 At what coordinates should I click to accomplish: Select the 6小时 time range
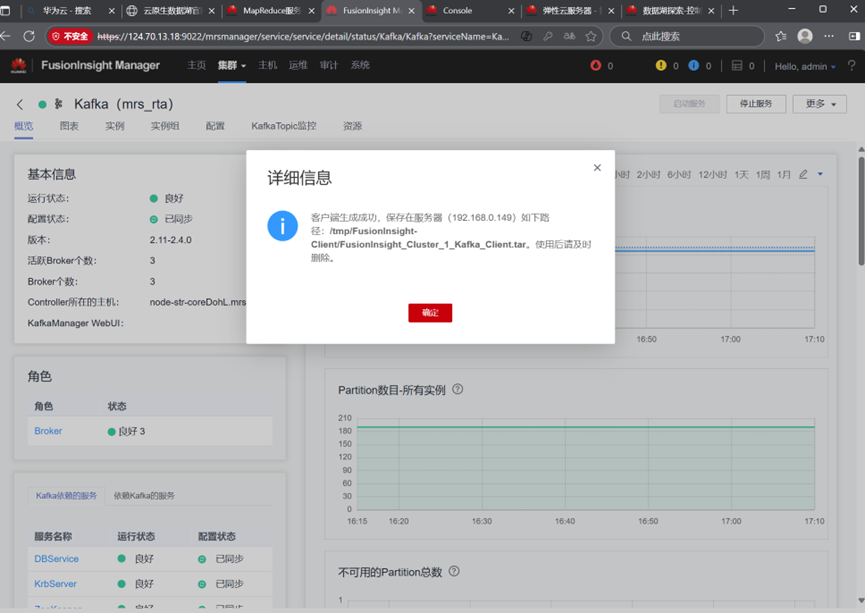[x=679, y=174]
